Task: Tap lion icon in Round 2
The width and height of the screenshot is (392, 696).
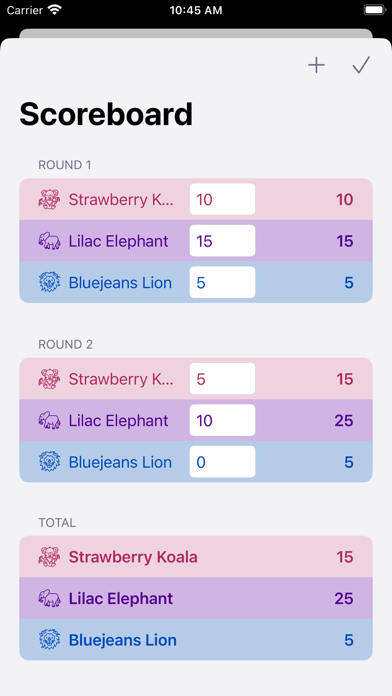Action: (49, 462)
